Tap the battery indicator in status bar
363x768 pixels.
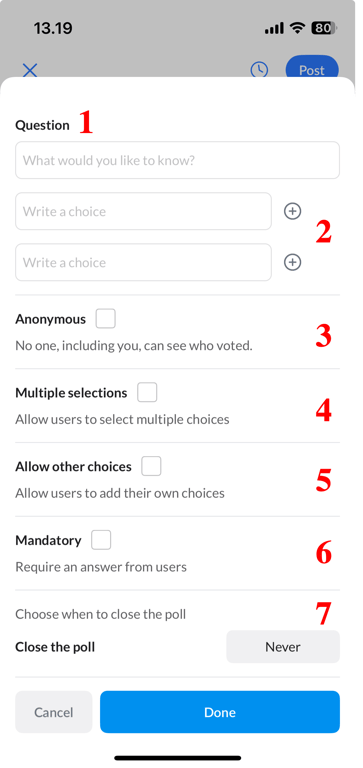click(x=324, y=28)
